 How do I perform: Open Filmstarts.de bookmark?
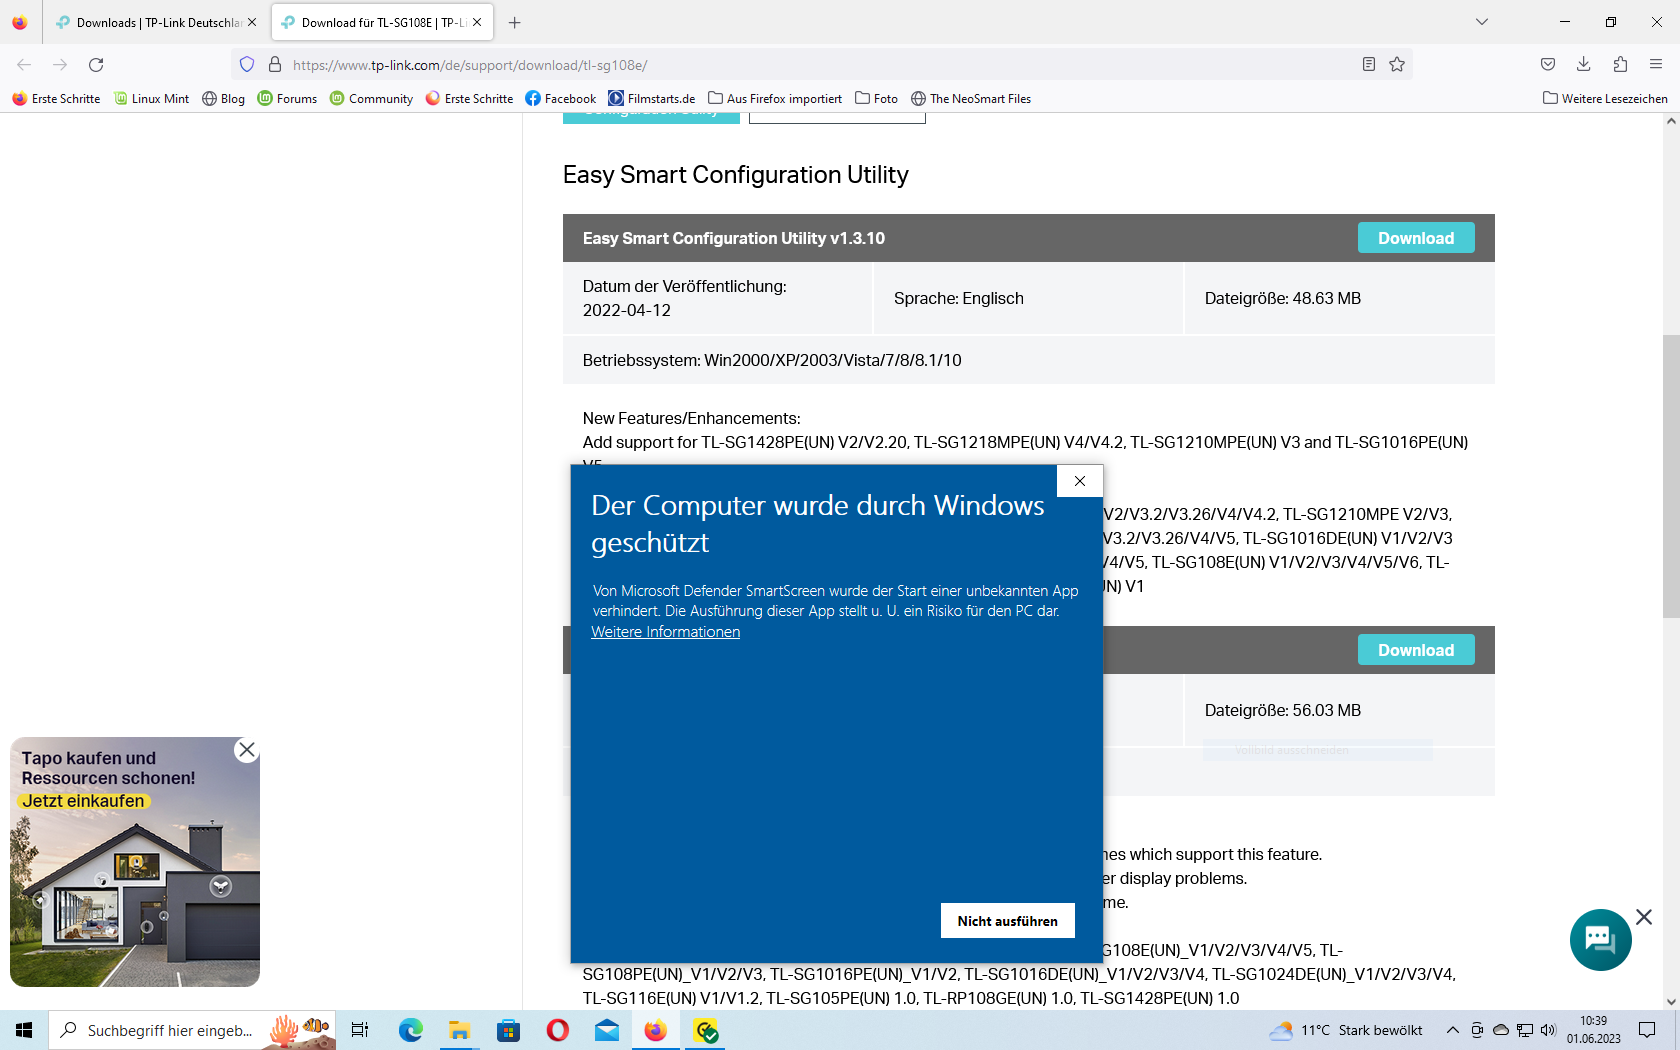click(652, 99)
